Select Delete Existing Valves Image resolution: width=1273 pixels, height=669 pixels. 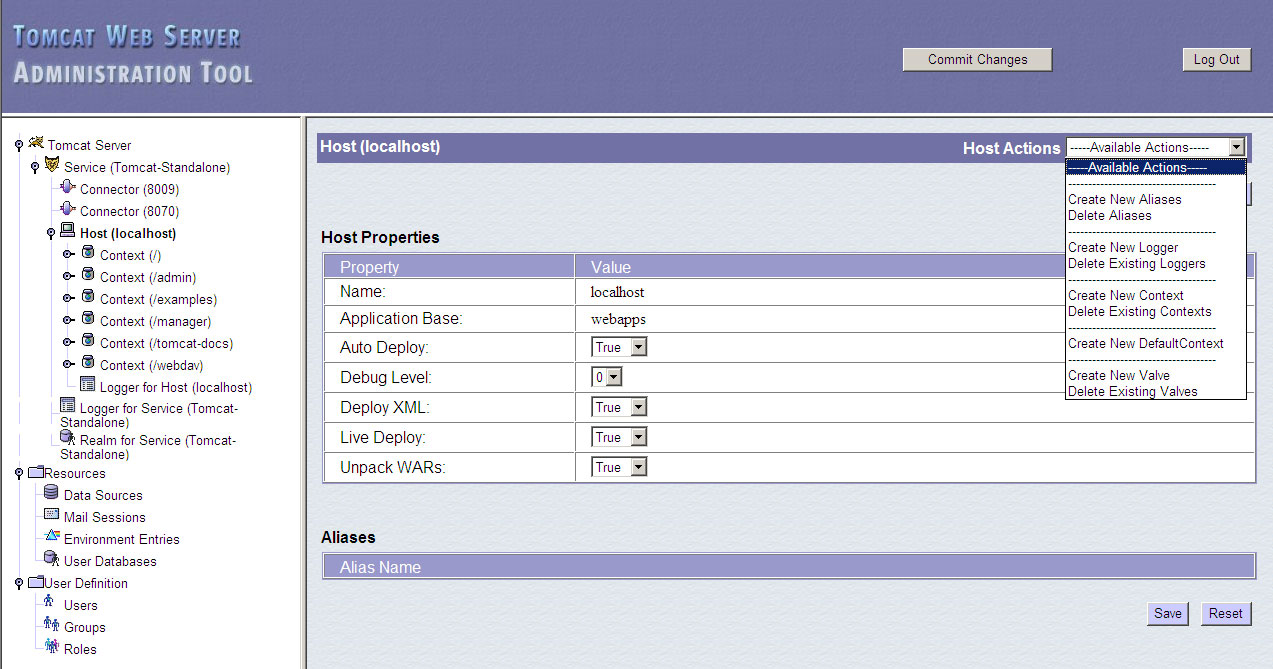tap(1132, 391)
